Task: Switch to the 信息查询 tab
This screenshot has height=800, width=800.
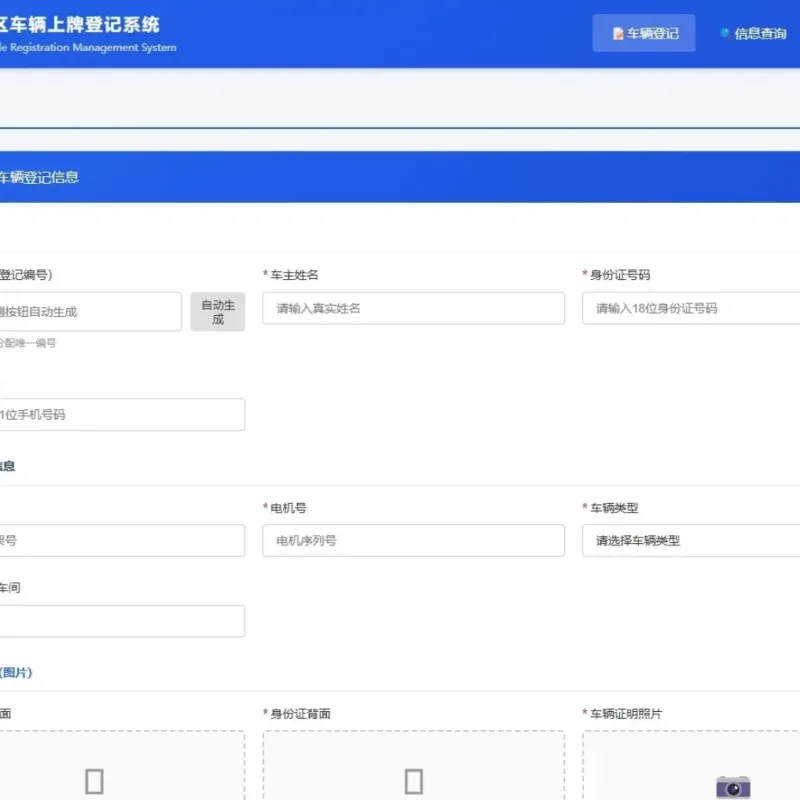Action: [x=754, y=33]
